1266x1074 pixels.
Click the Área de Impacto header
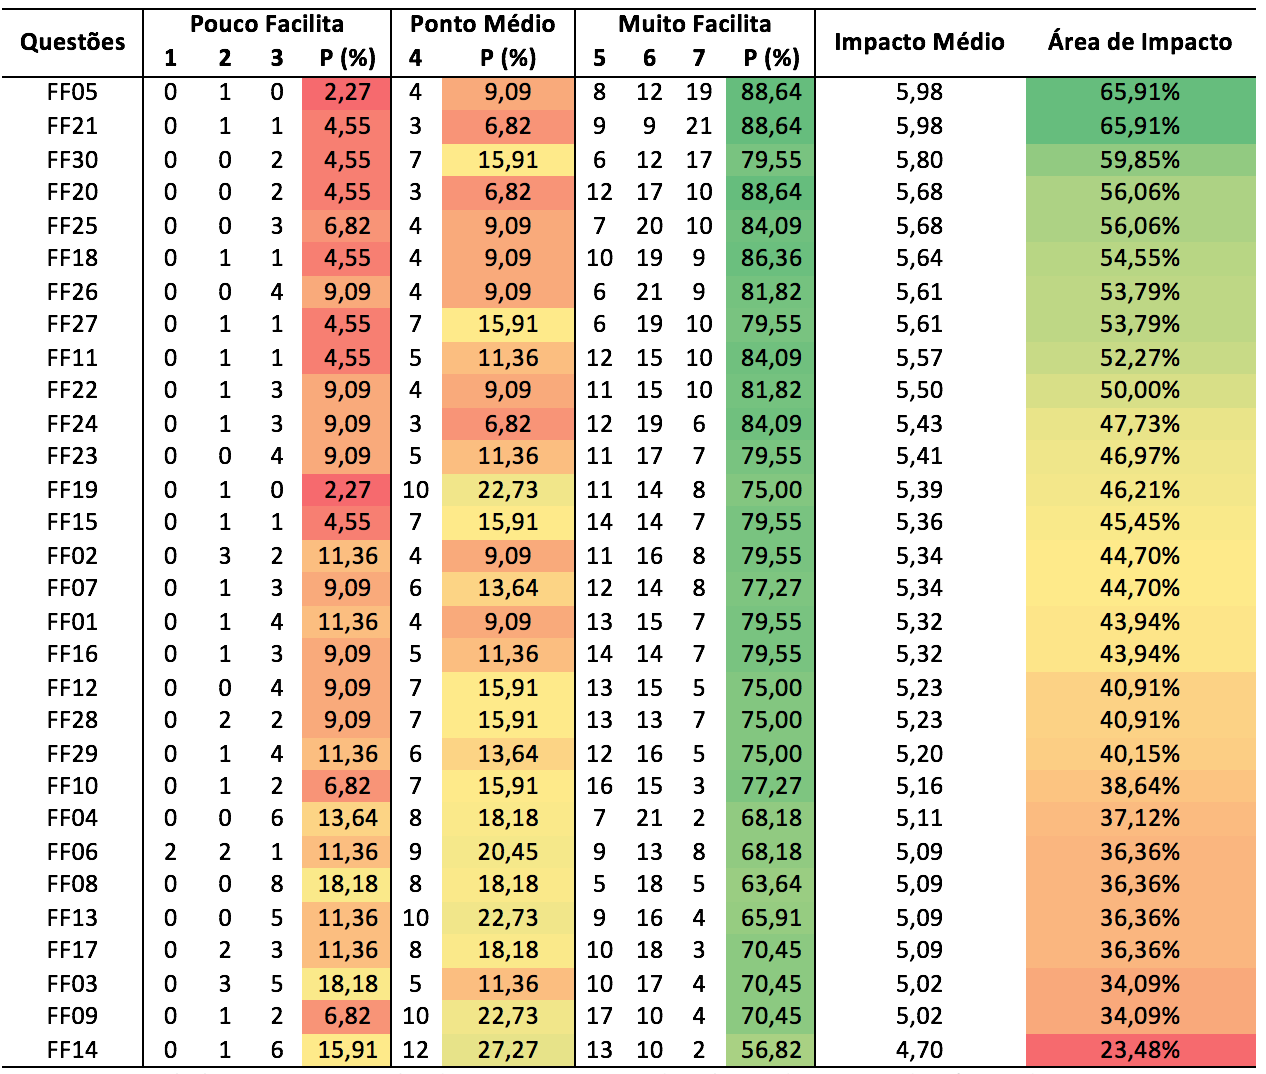pos(1140,42)
